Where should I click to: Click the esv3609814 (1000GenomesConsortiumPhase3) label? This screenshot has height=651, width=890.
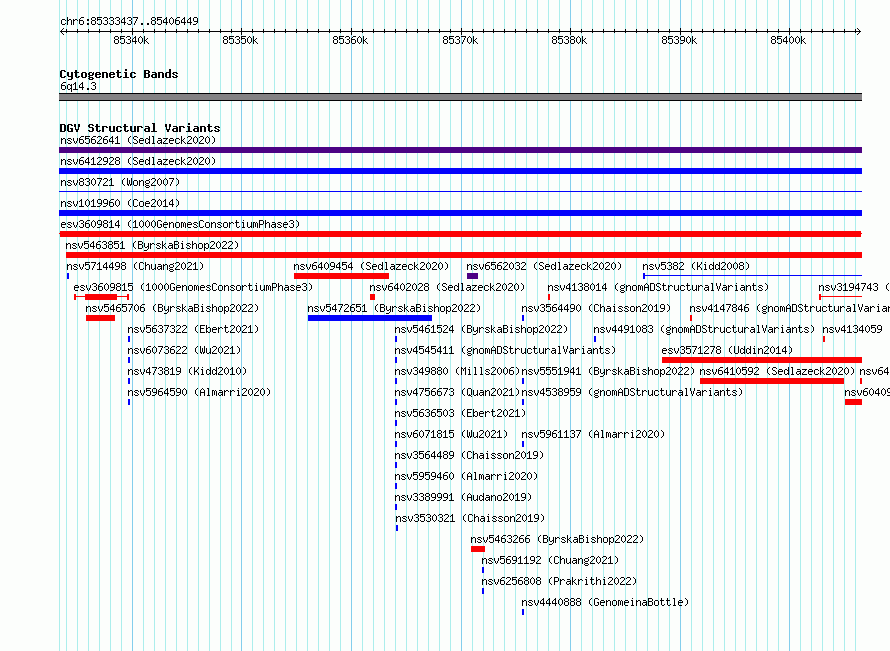click(x=180, y=224)
